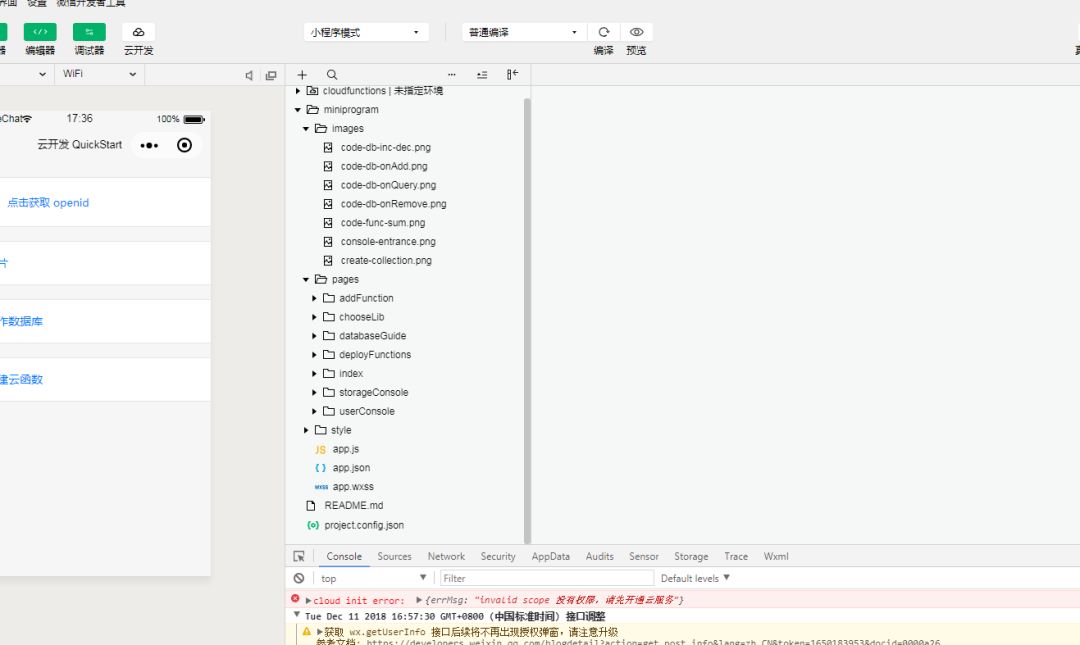Switch to the Audits tab

(599, 556)
